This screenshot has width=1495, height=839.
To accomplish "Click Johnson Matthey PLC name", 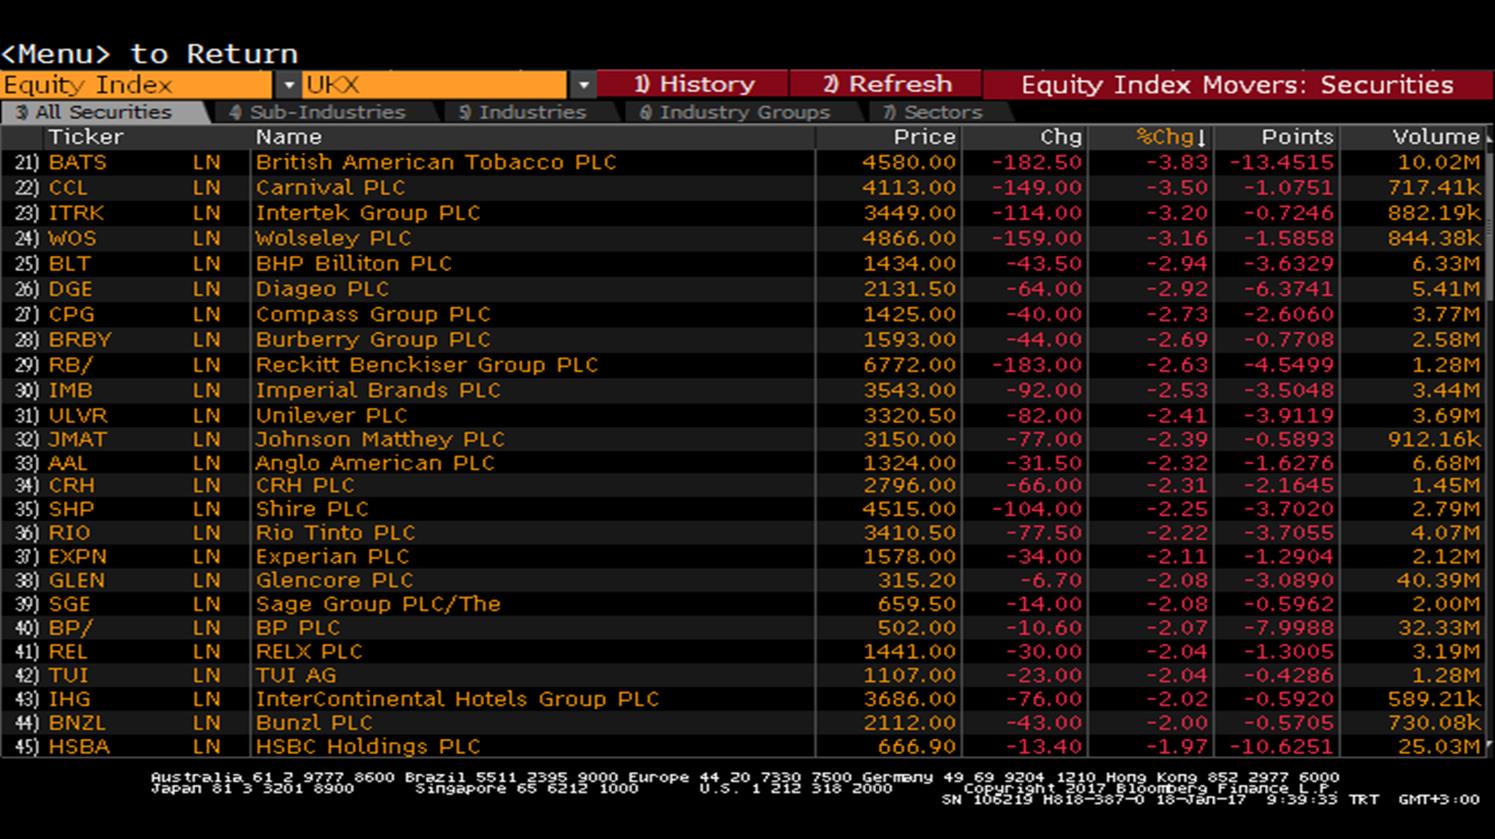I will click(380, 440).
